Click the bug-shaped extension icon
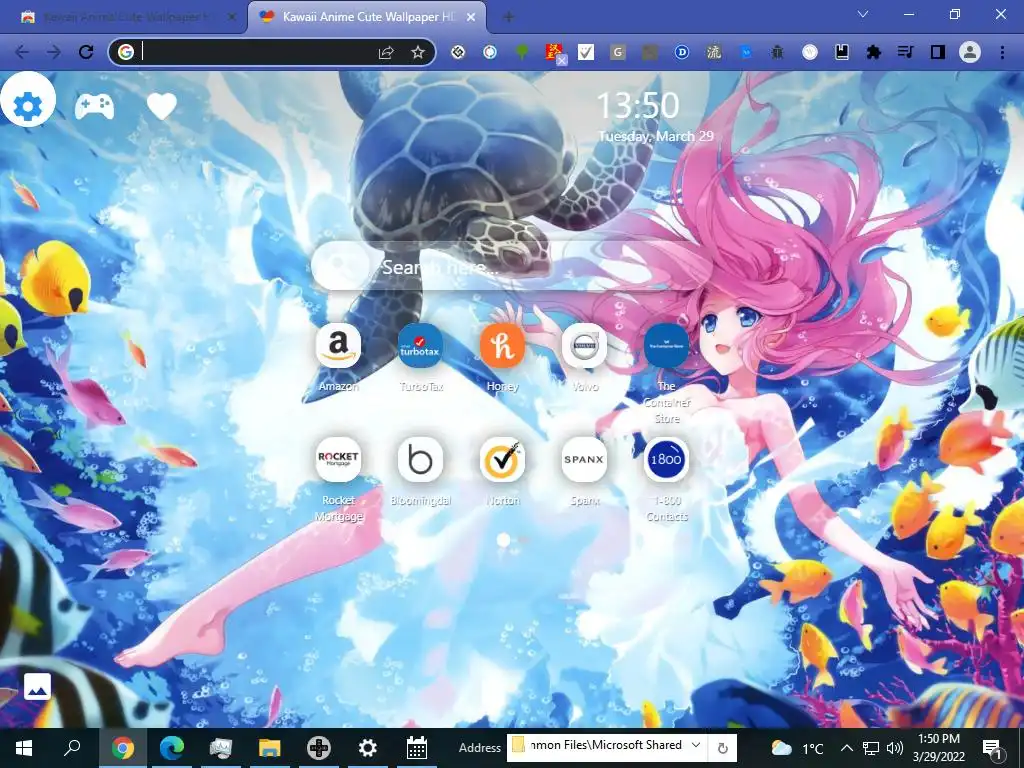1024x768 pixels. 777,52
